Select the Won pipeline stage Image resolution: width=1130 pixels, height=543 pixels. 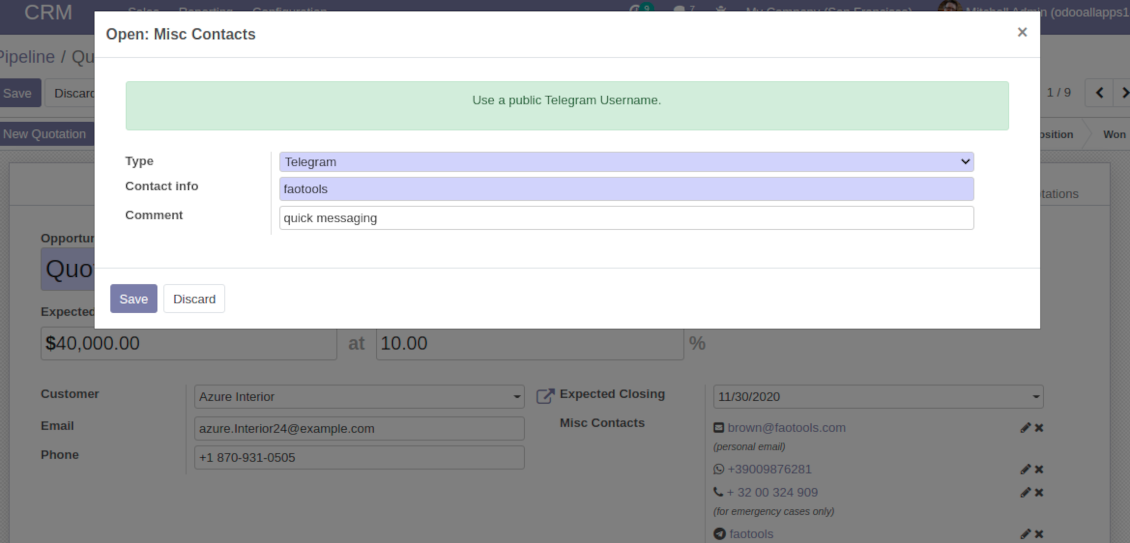point(1113,134)
